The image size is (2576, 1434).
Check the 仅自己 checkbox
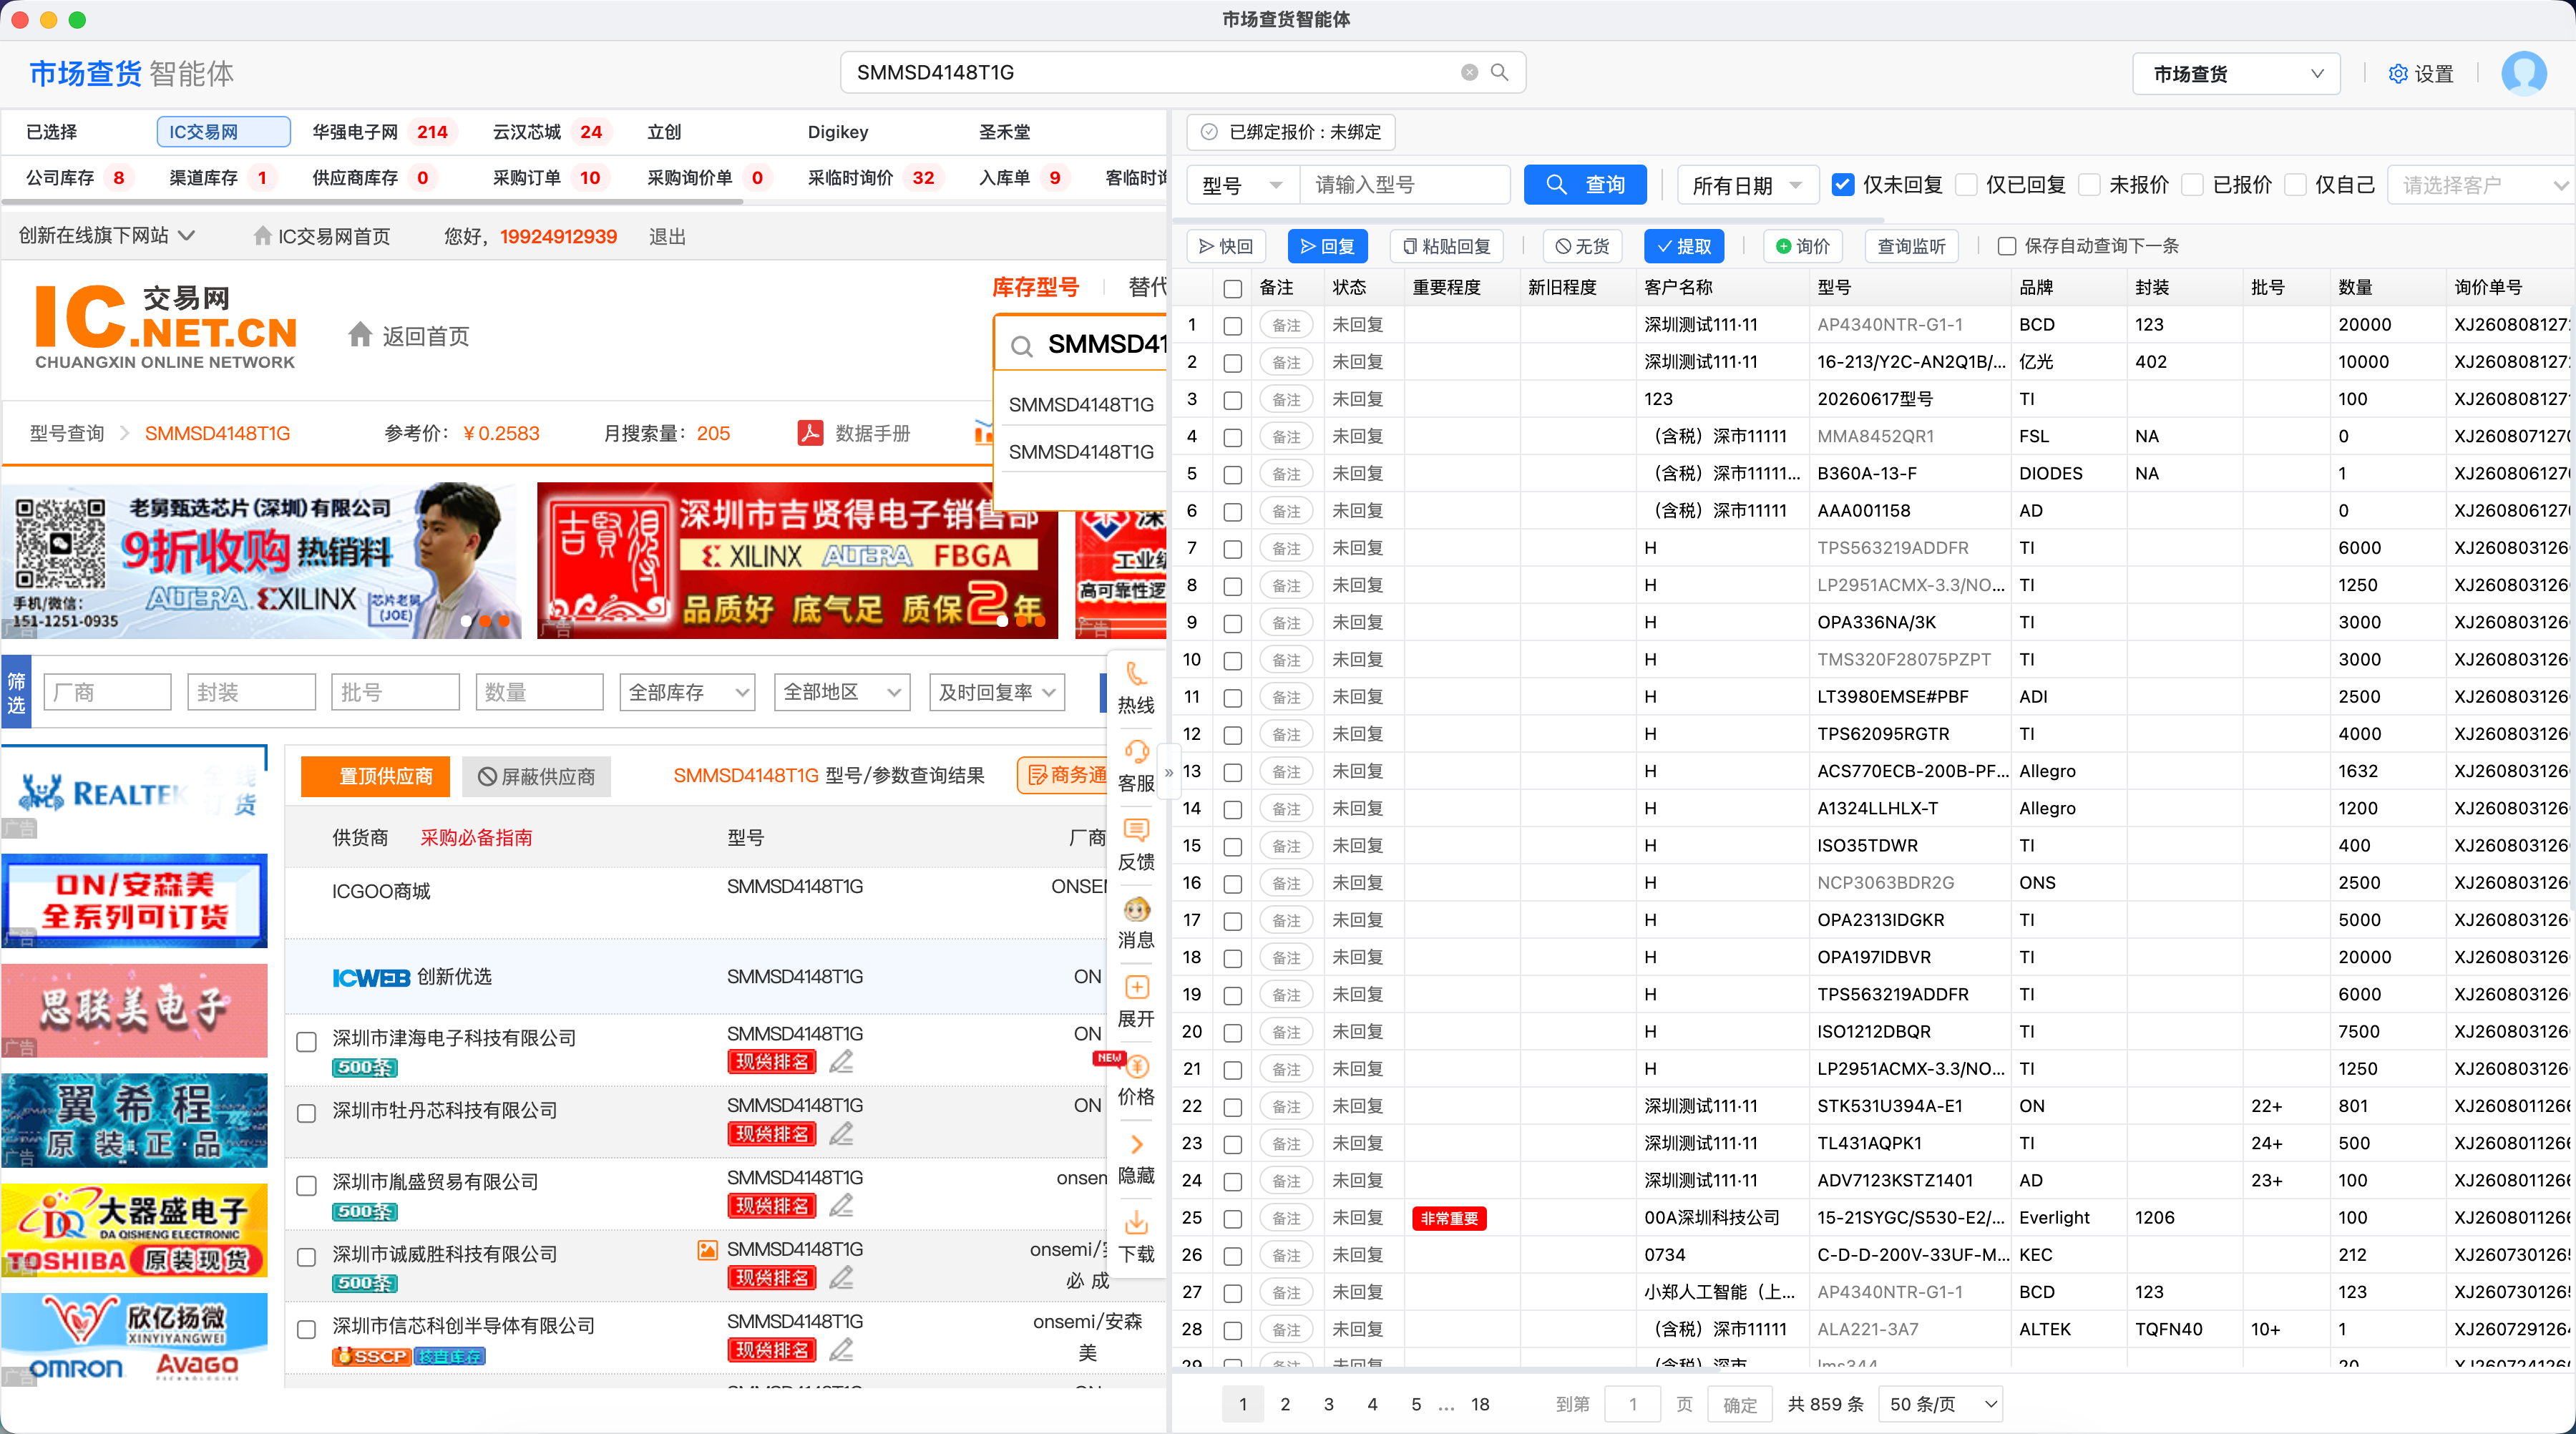pyautogui.click(x=2295, y=185)
